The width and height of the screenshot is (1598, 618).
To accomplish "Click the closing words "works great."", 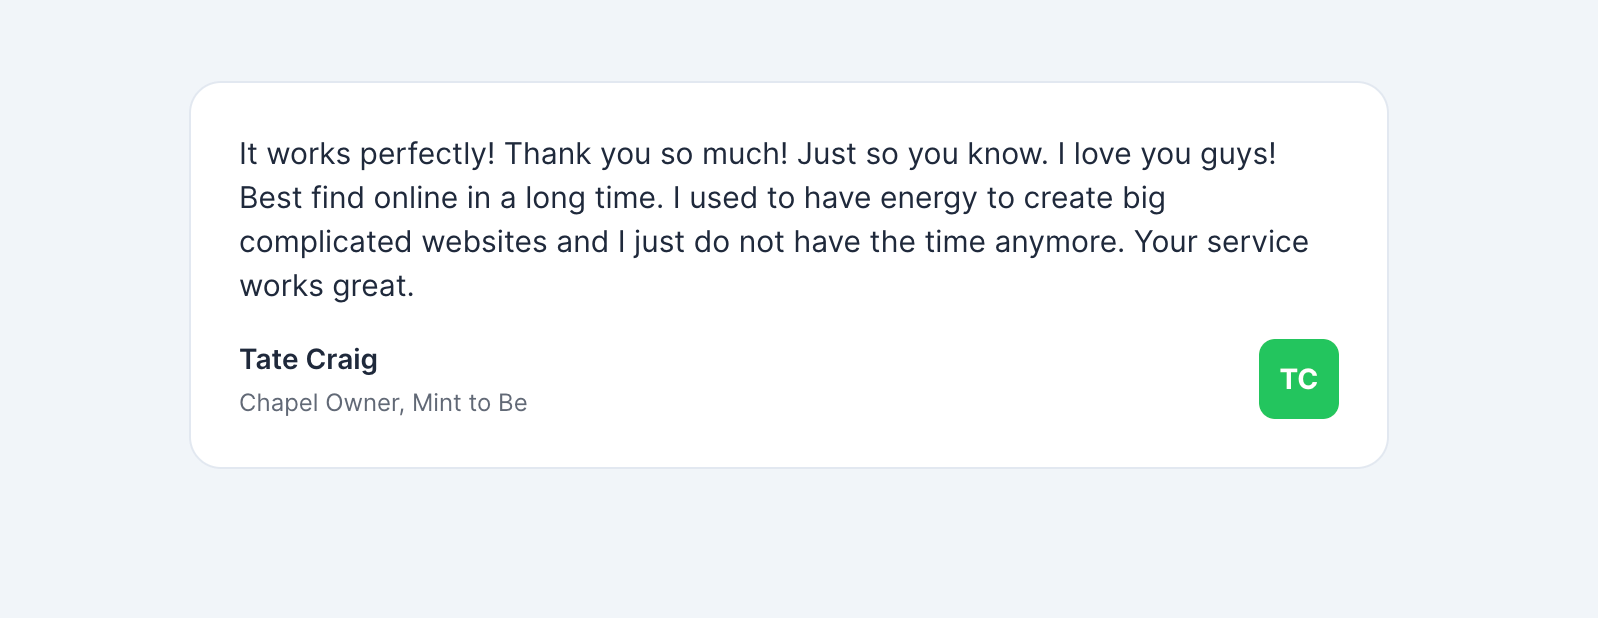I will 327,286.
